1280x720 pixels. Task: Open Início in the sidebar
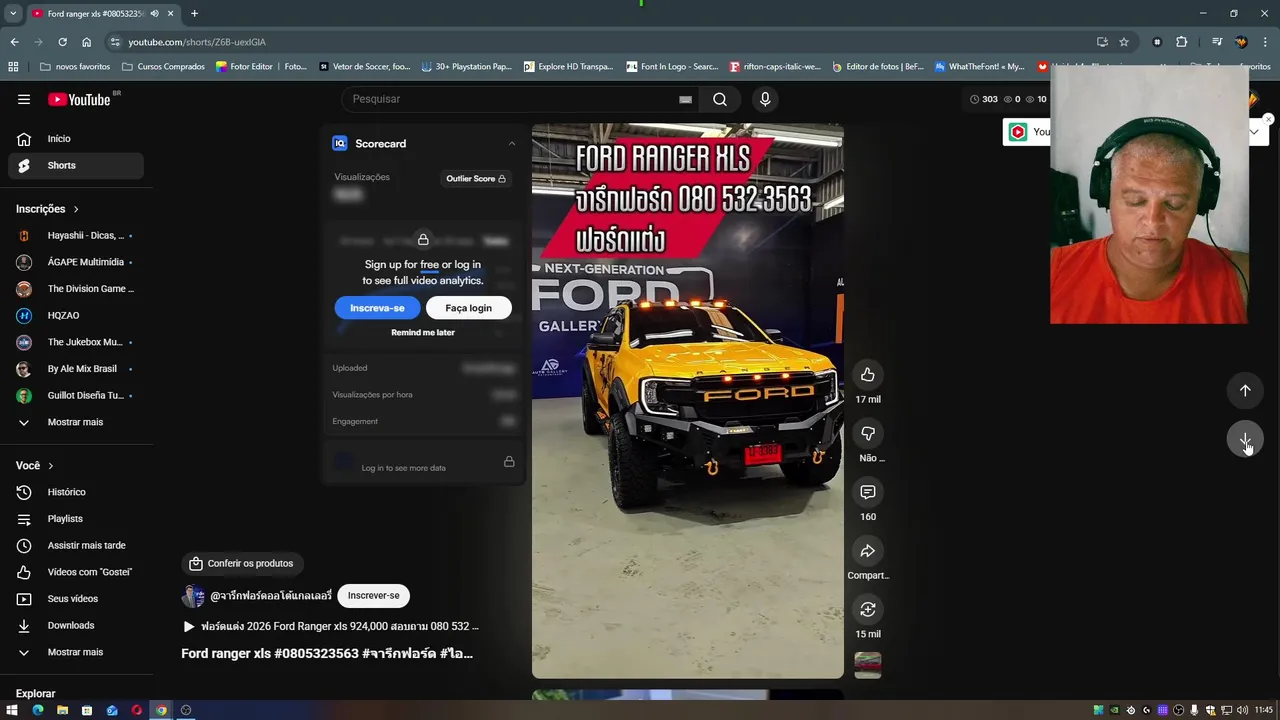click(76, 139)
